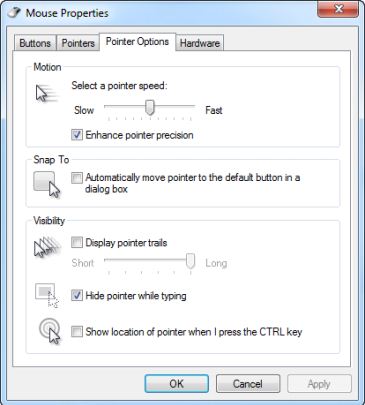Open the Pointers tab
Viewport: 365px width, 405px height.
coord(78,43)
